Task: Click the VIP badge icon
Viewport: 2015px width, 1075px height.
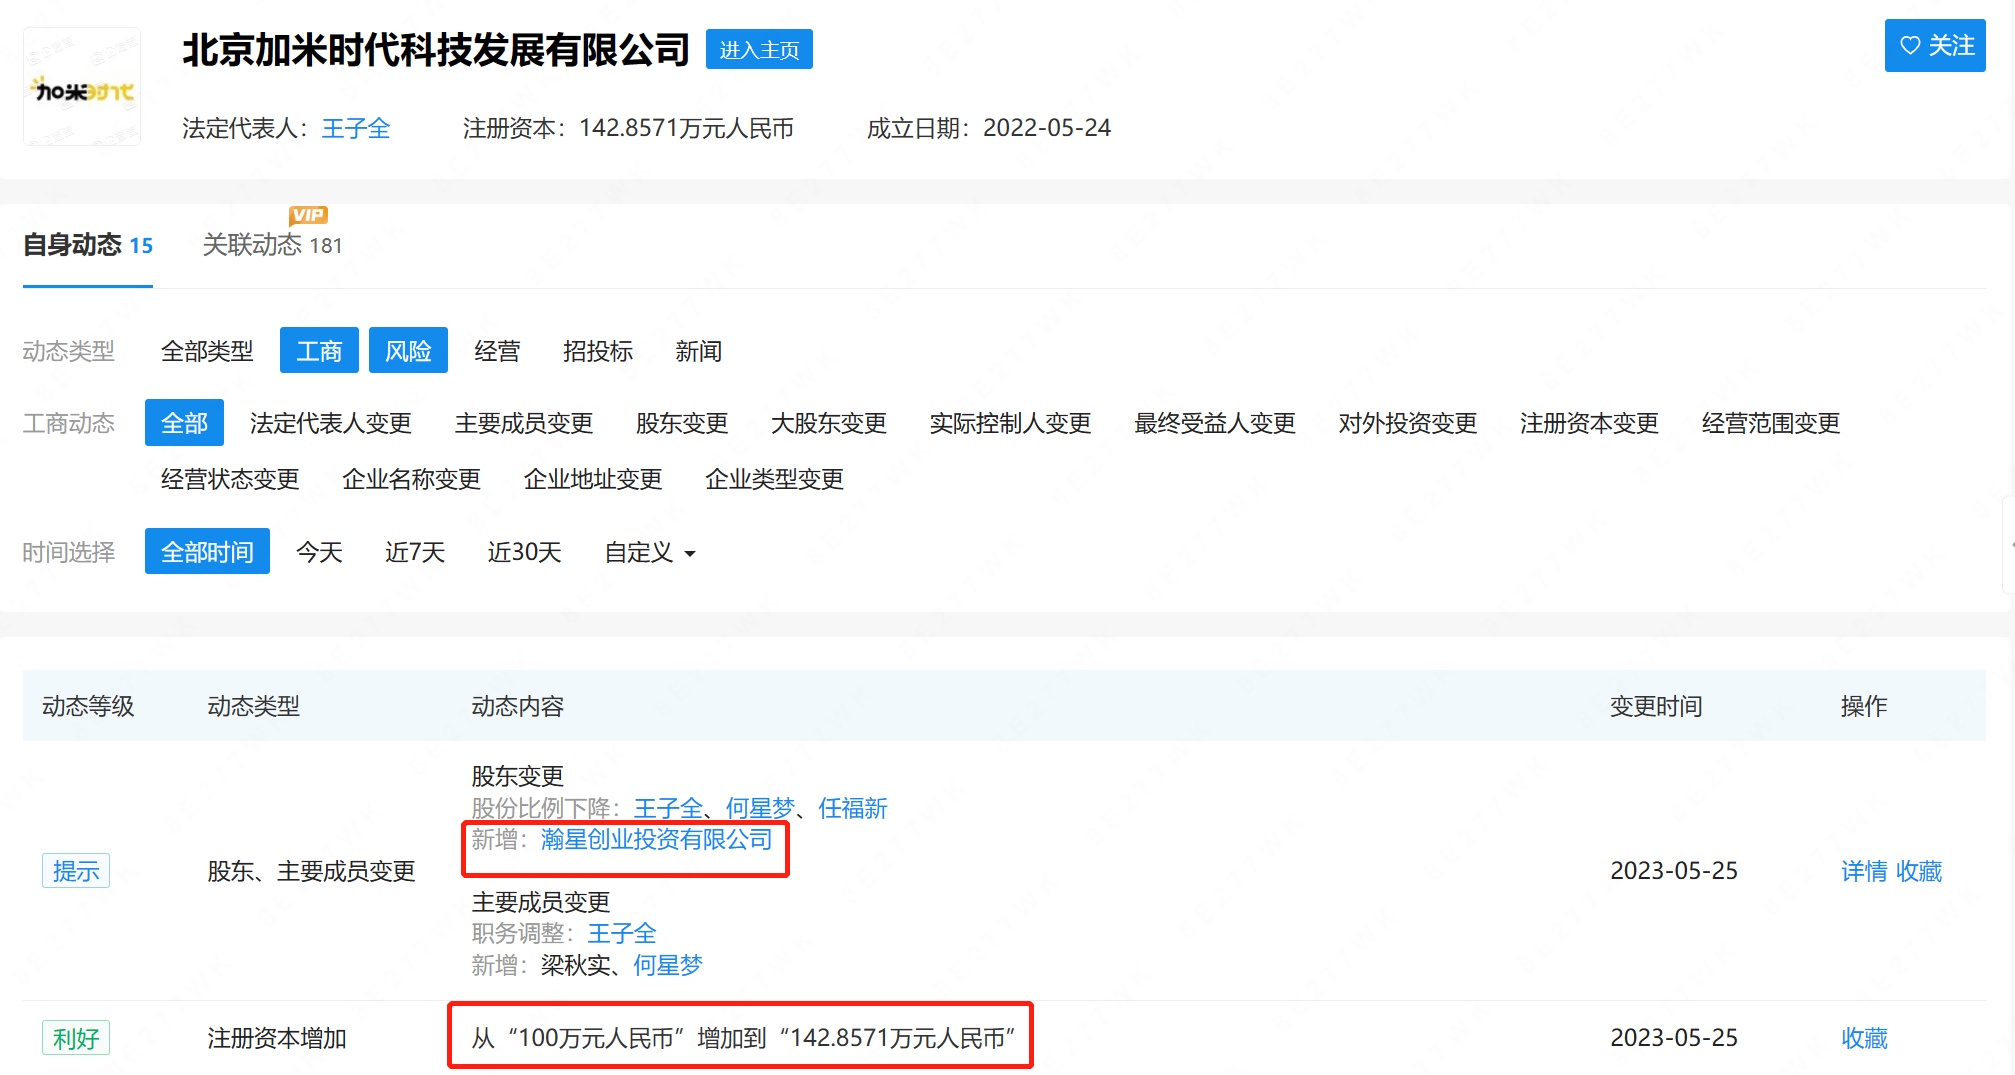Action: pos(308,215)
